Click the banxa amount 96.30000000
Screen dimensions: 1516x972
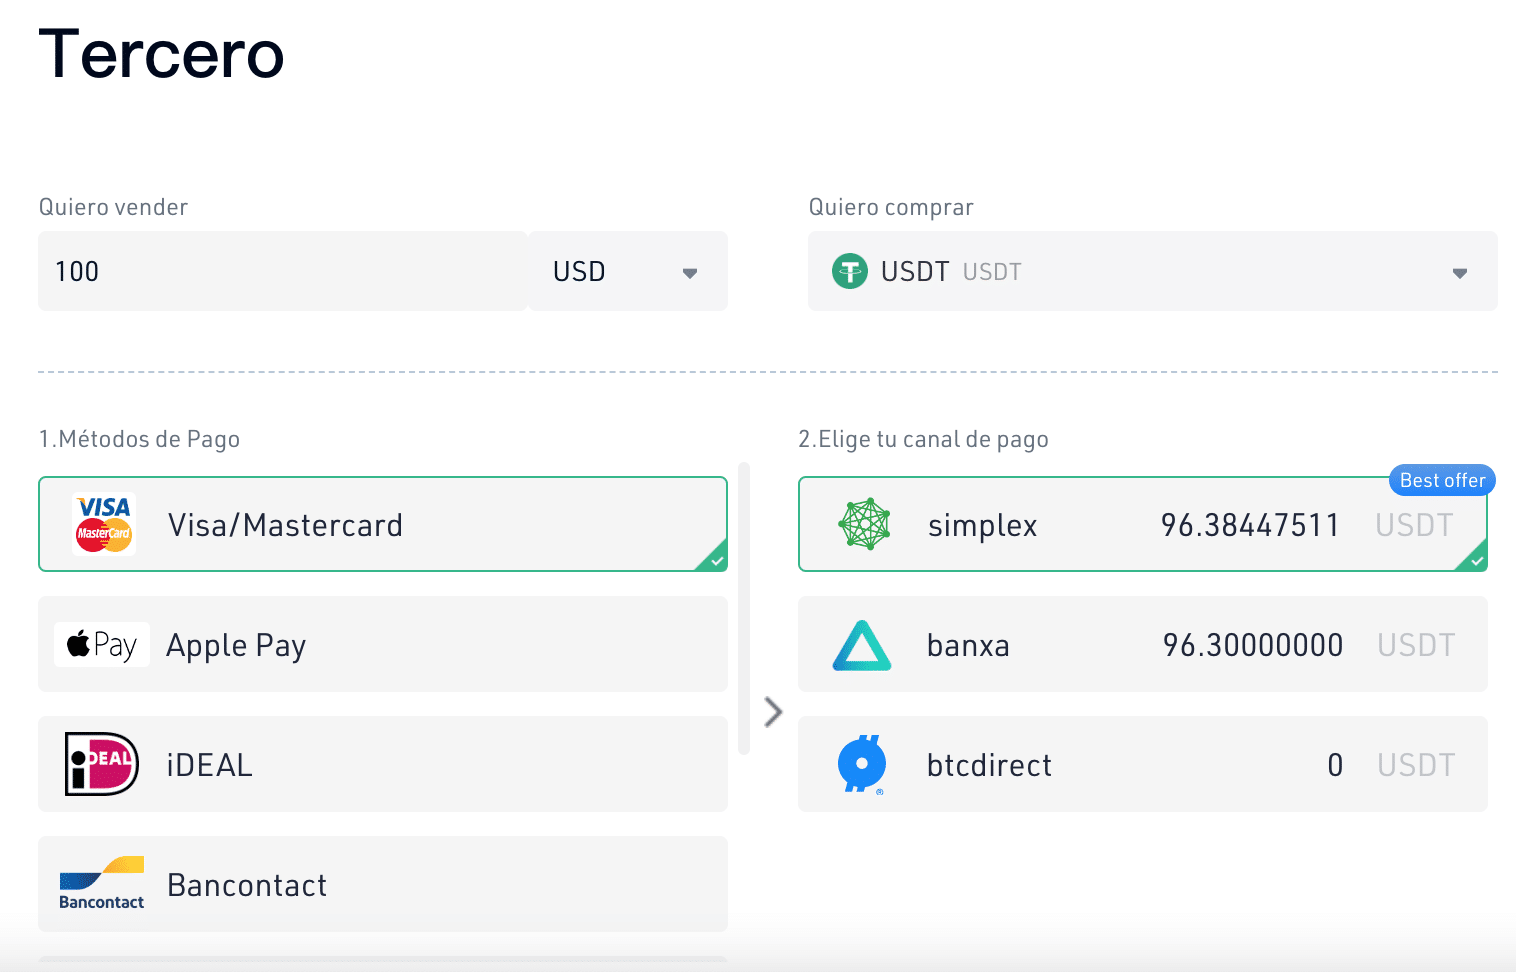[1253, 645]
